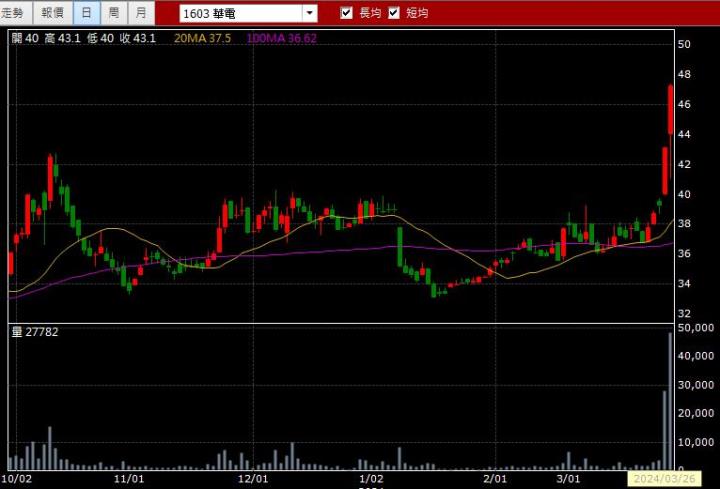This screenshot has height=489, width=720.
Task: Select the 日 daily chart tab
Action: coord(87,13)
